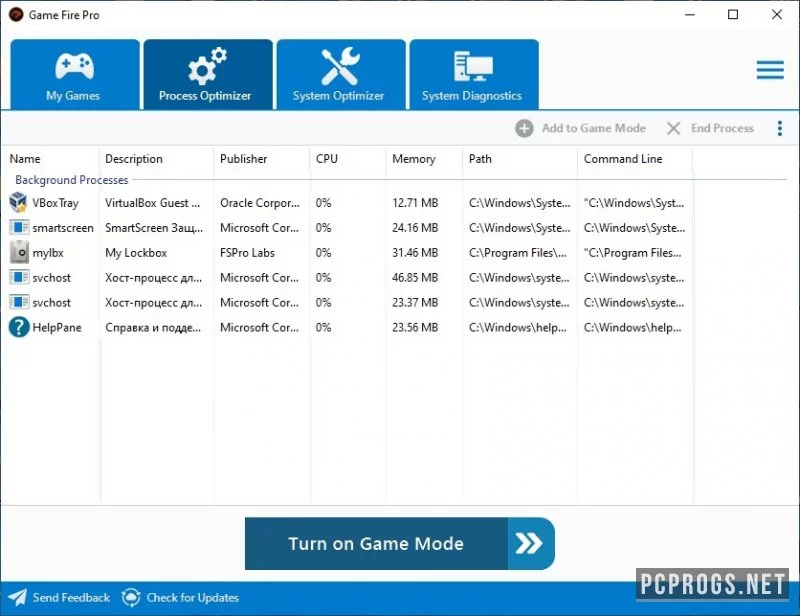This screenshot has height=616, width=800.
Task: Click the Check for Updates icon
Action: point(131,597)
